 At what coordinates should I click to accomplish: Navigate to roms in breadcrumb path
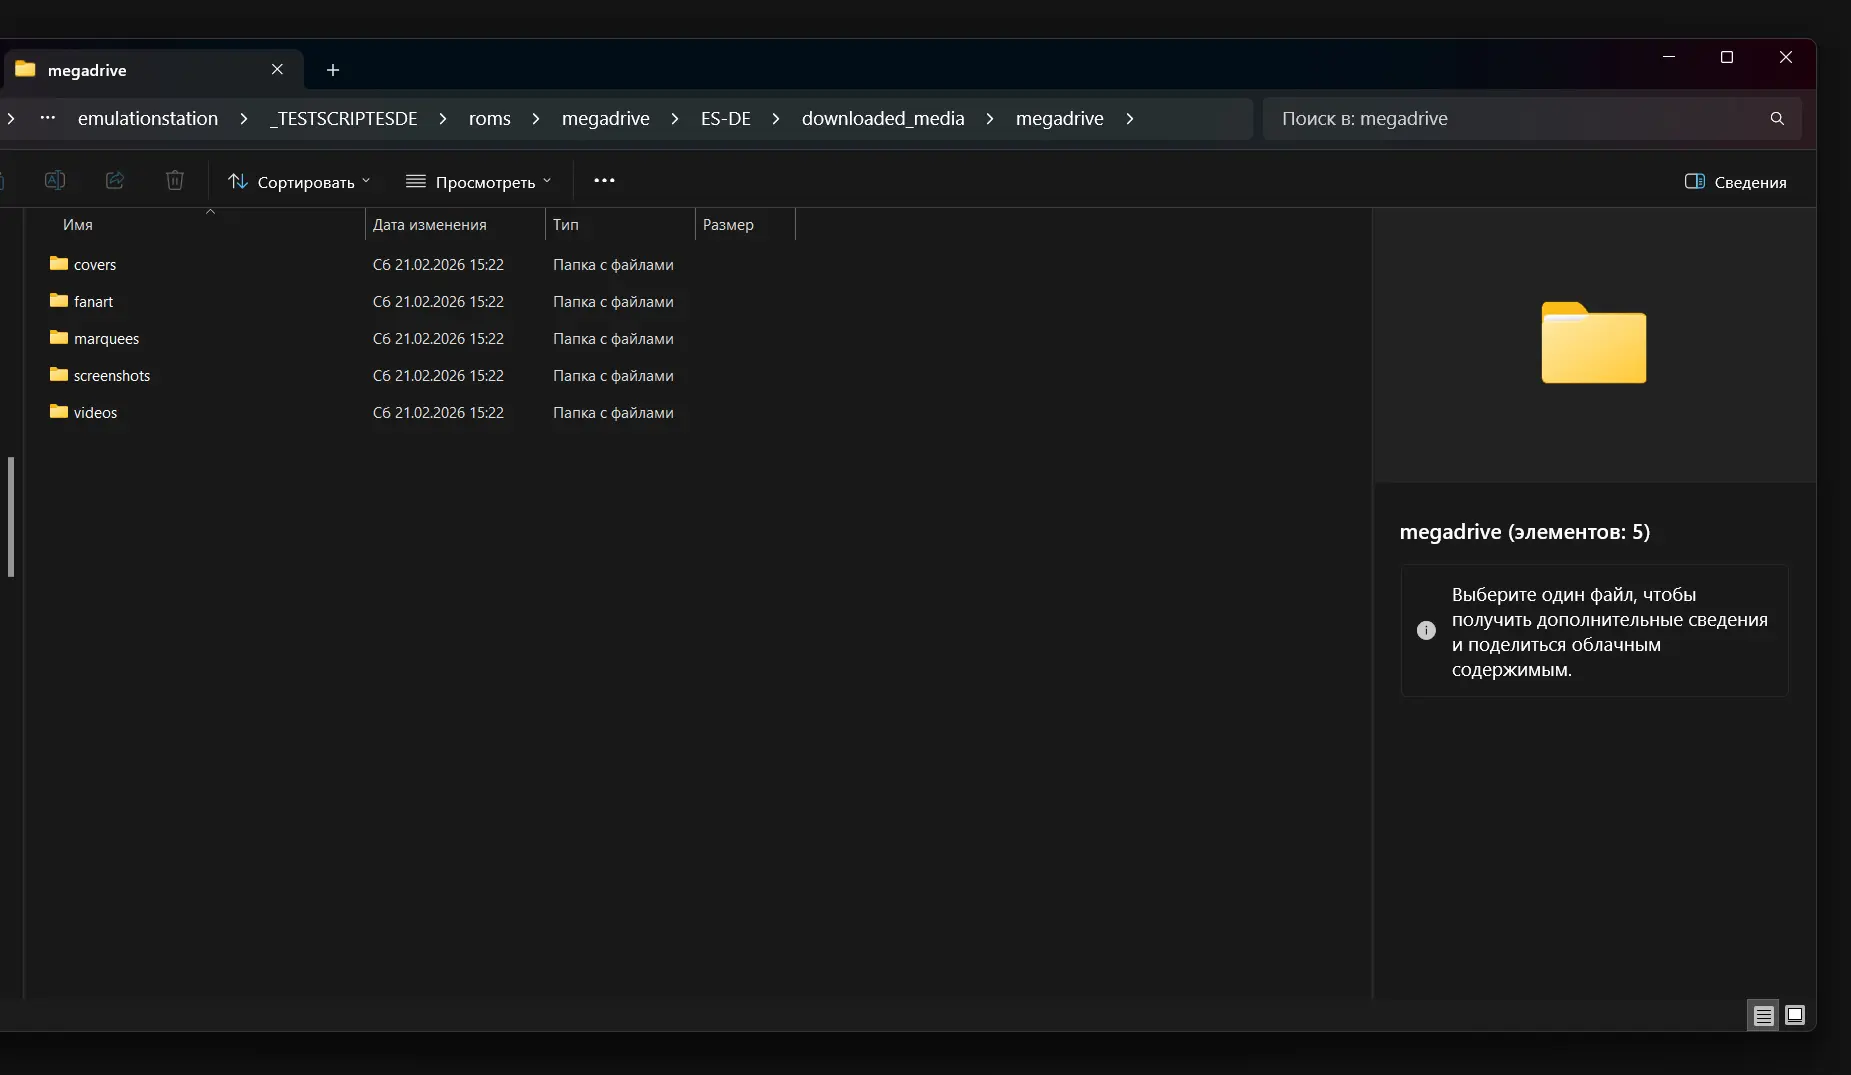[x=489, y=119]
